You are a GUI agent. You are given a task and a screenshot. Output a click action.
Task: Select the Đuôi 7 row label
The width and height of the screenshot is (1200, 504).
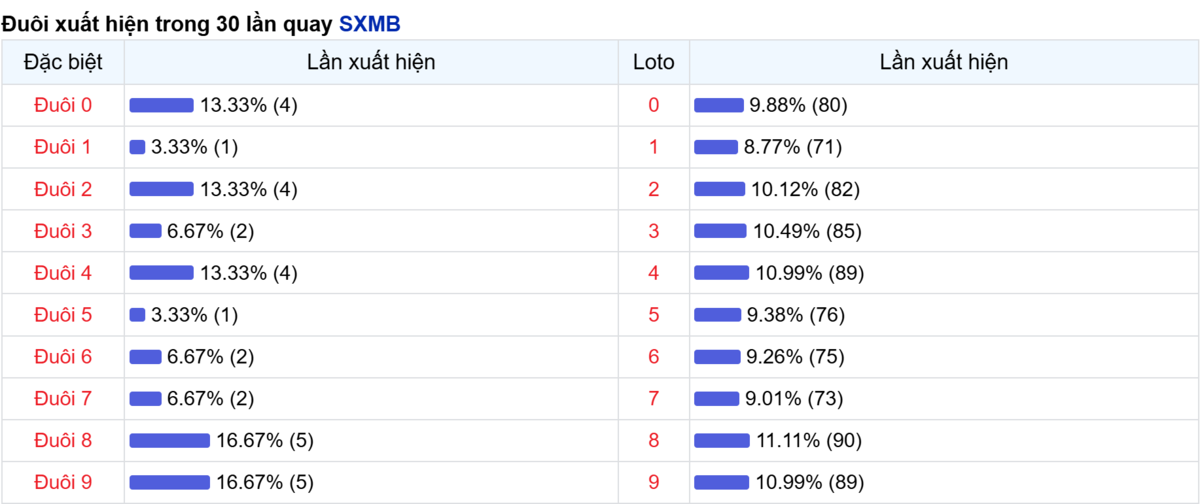[63, 399]
